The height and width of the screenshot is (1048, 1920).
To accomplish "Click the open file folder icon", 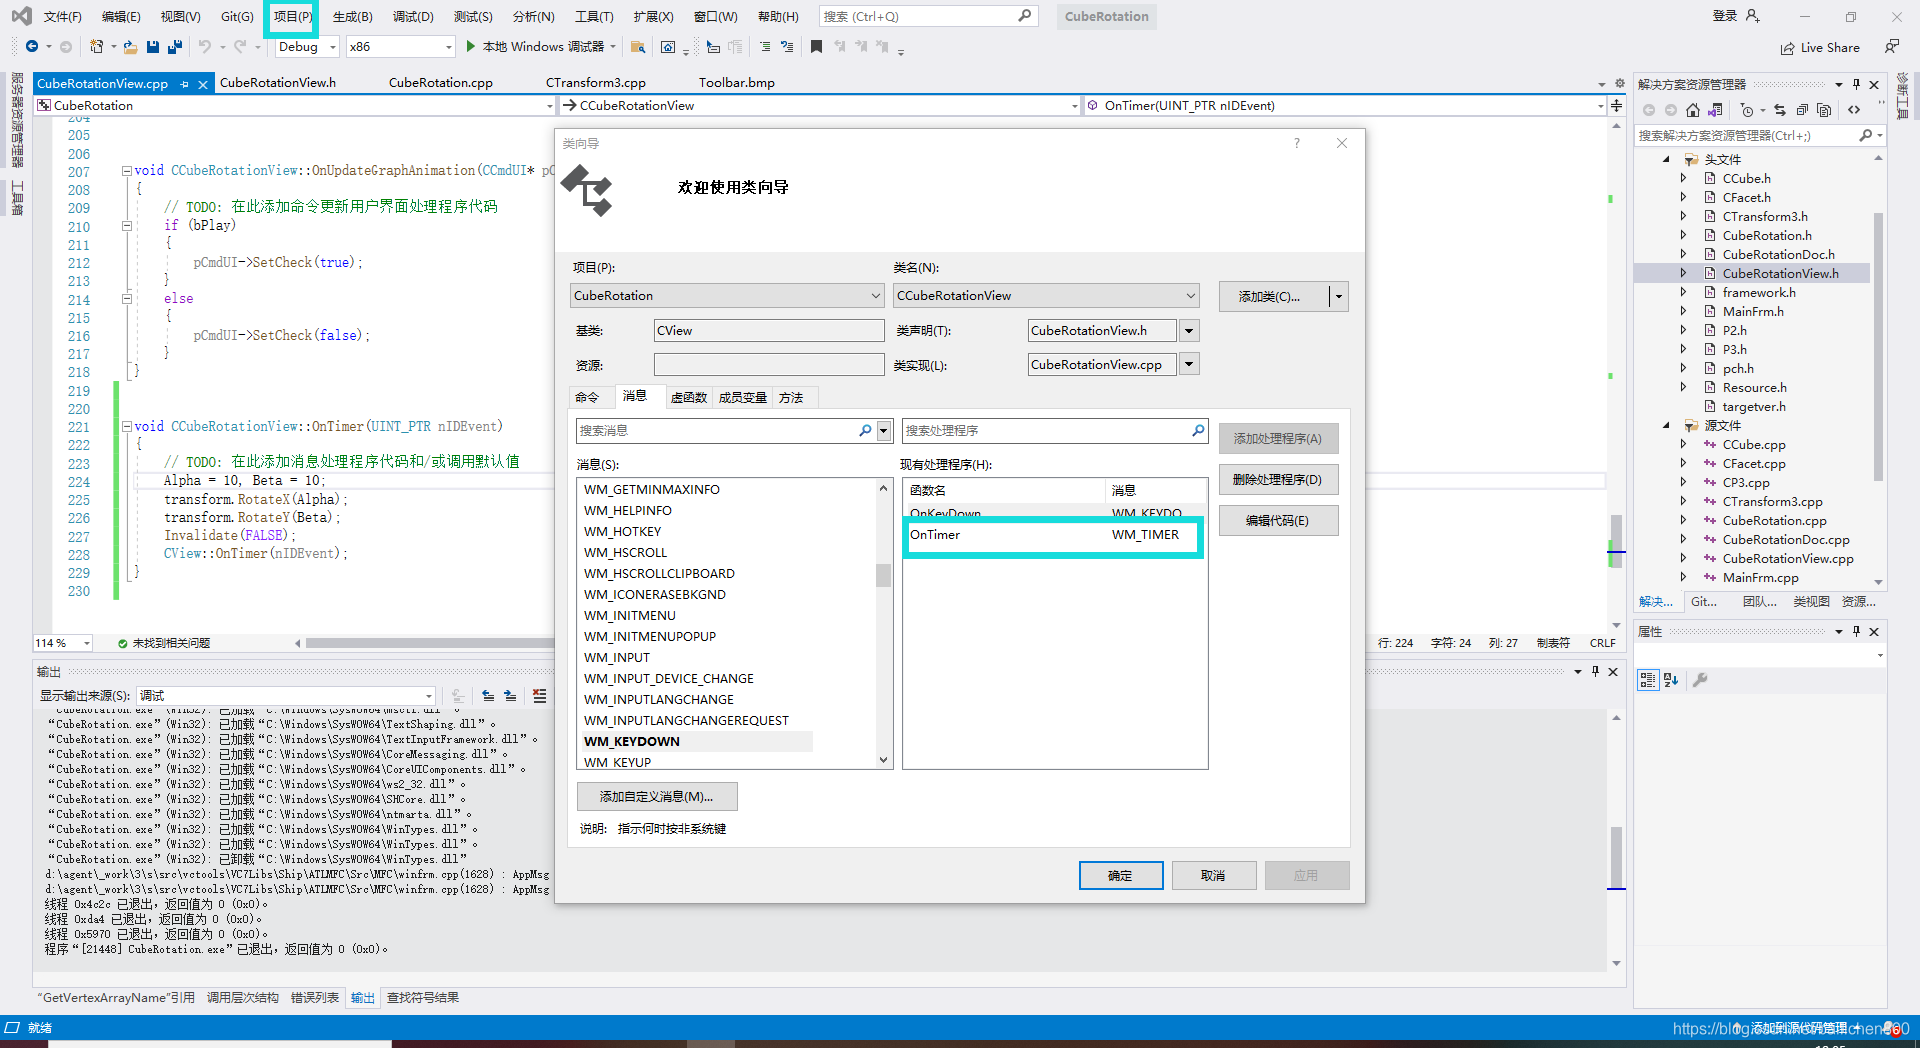I will coord(130,47).
